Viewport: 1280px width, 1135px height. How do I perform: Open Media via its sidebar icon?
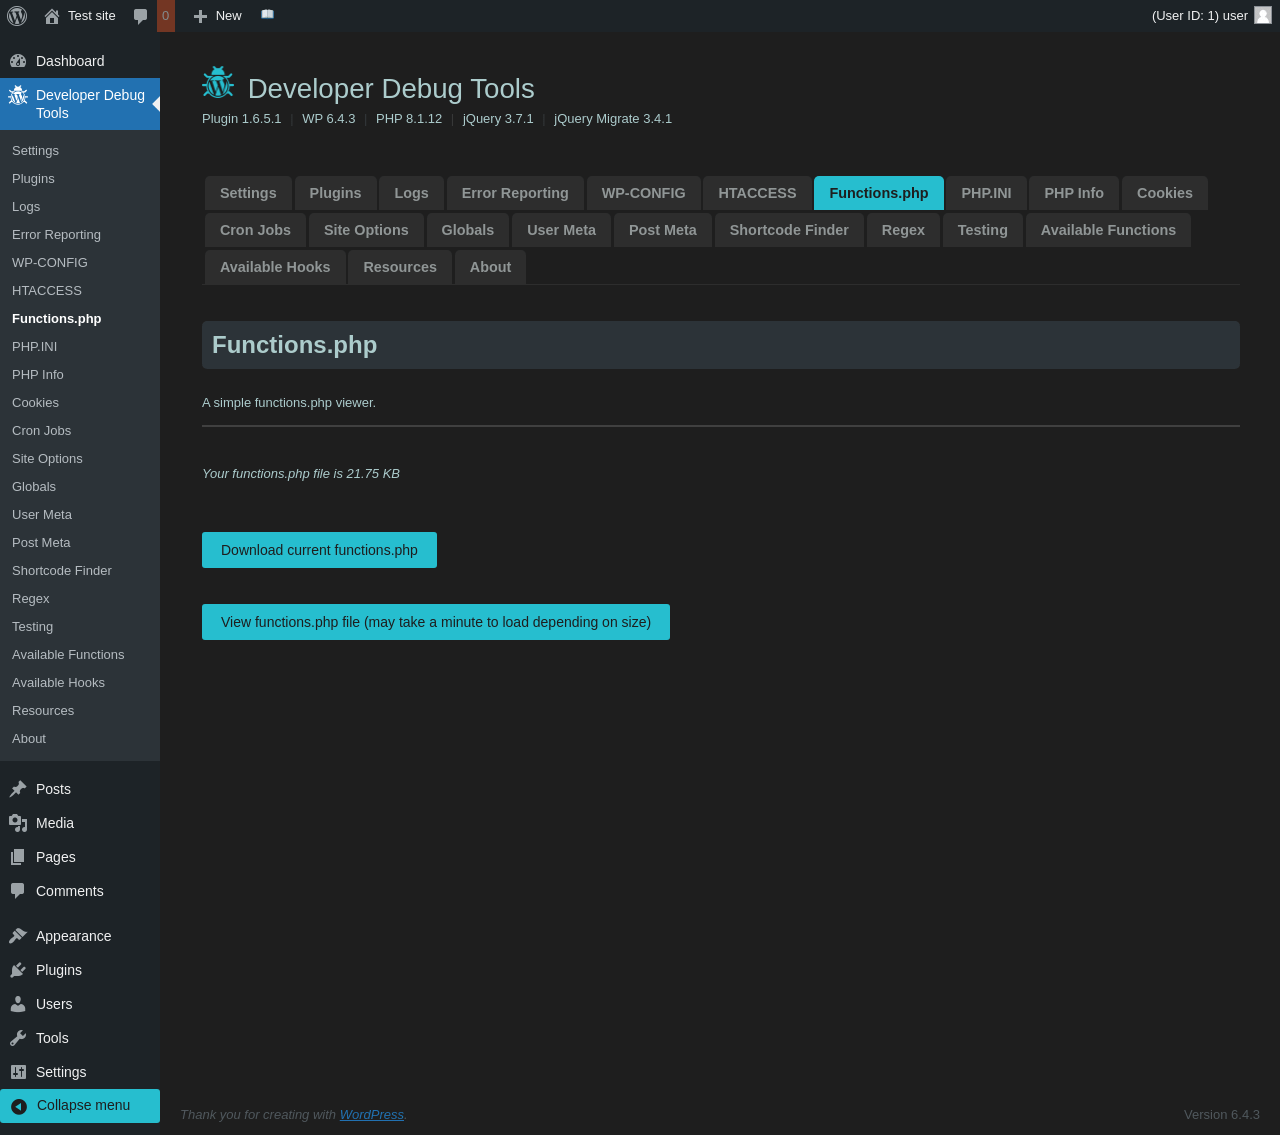click(x=18, y=823)
